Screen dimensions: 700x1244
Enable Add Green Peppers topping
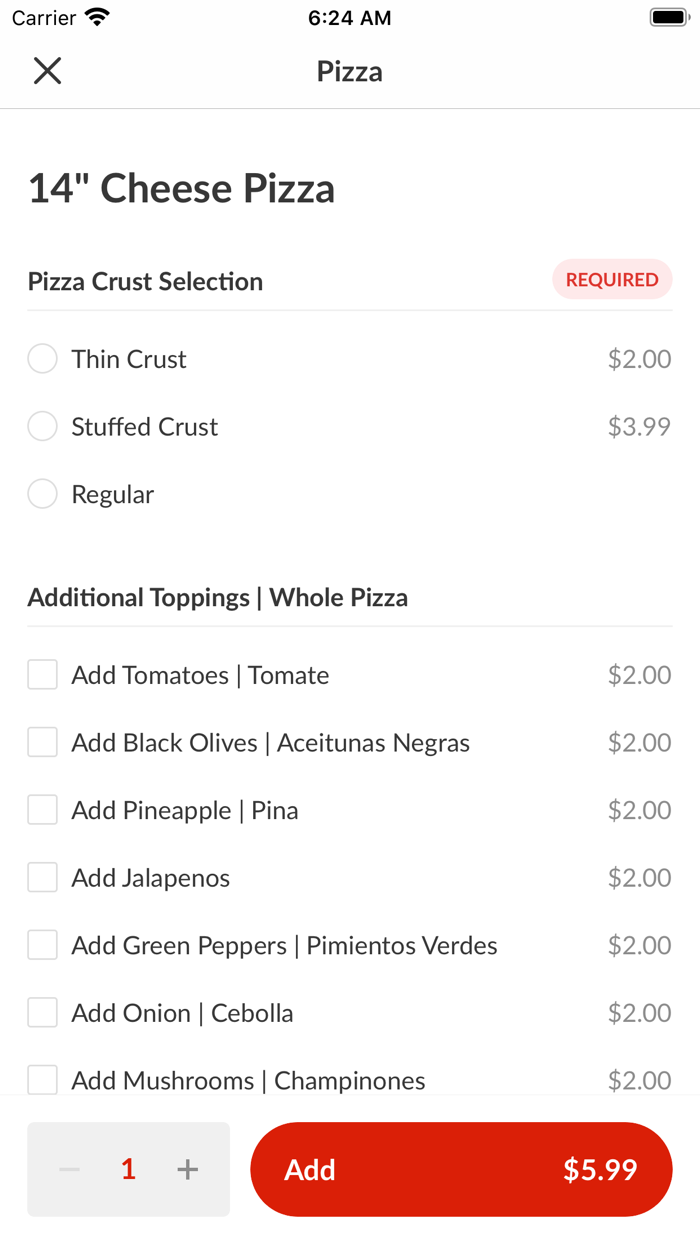(x=42, y=944)
